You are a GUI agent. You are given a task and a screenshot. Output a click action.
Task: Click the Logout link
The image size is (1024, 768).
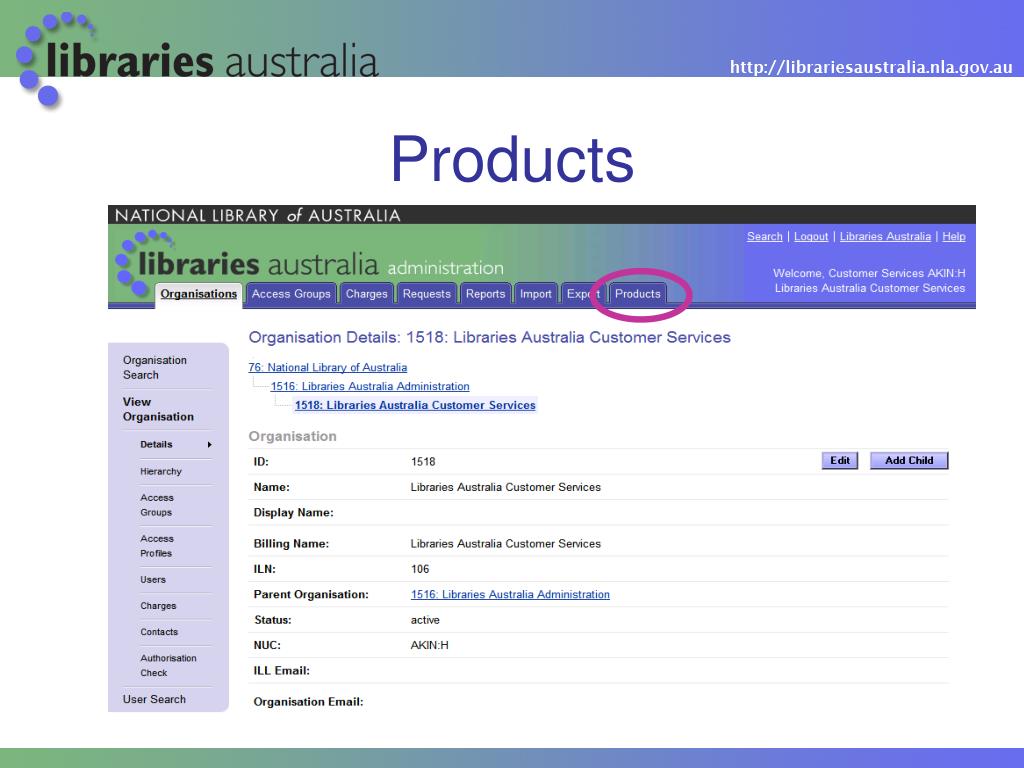click(811, 236)
